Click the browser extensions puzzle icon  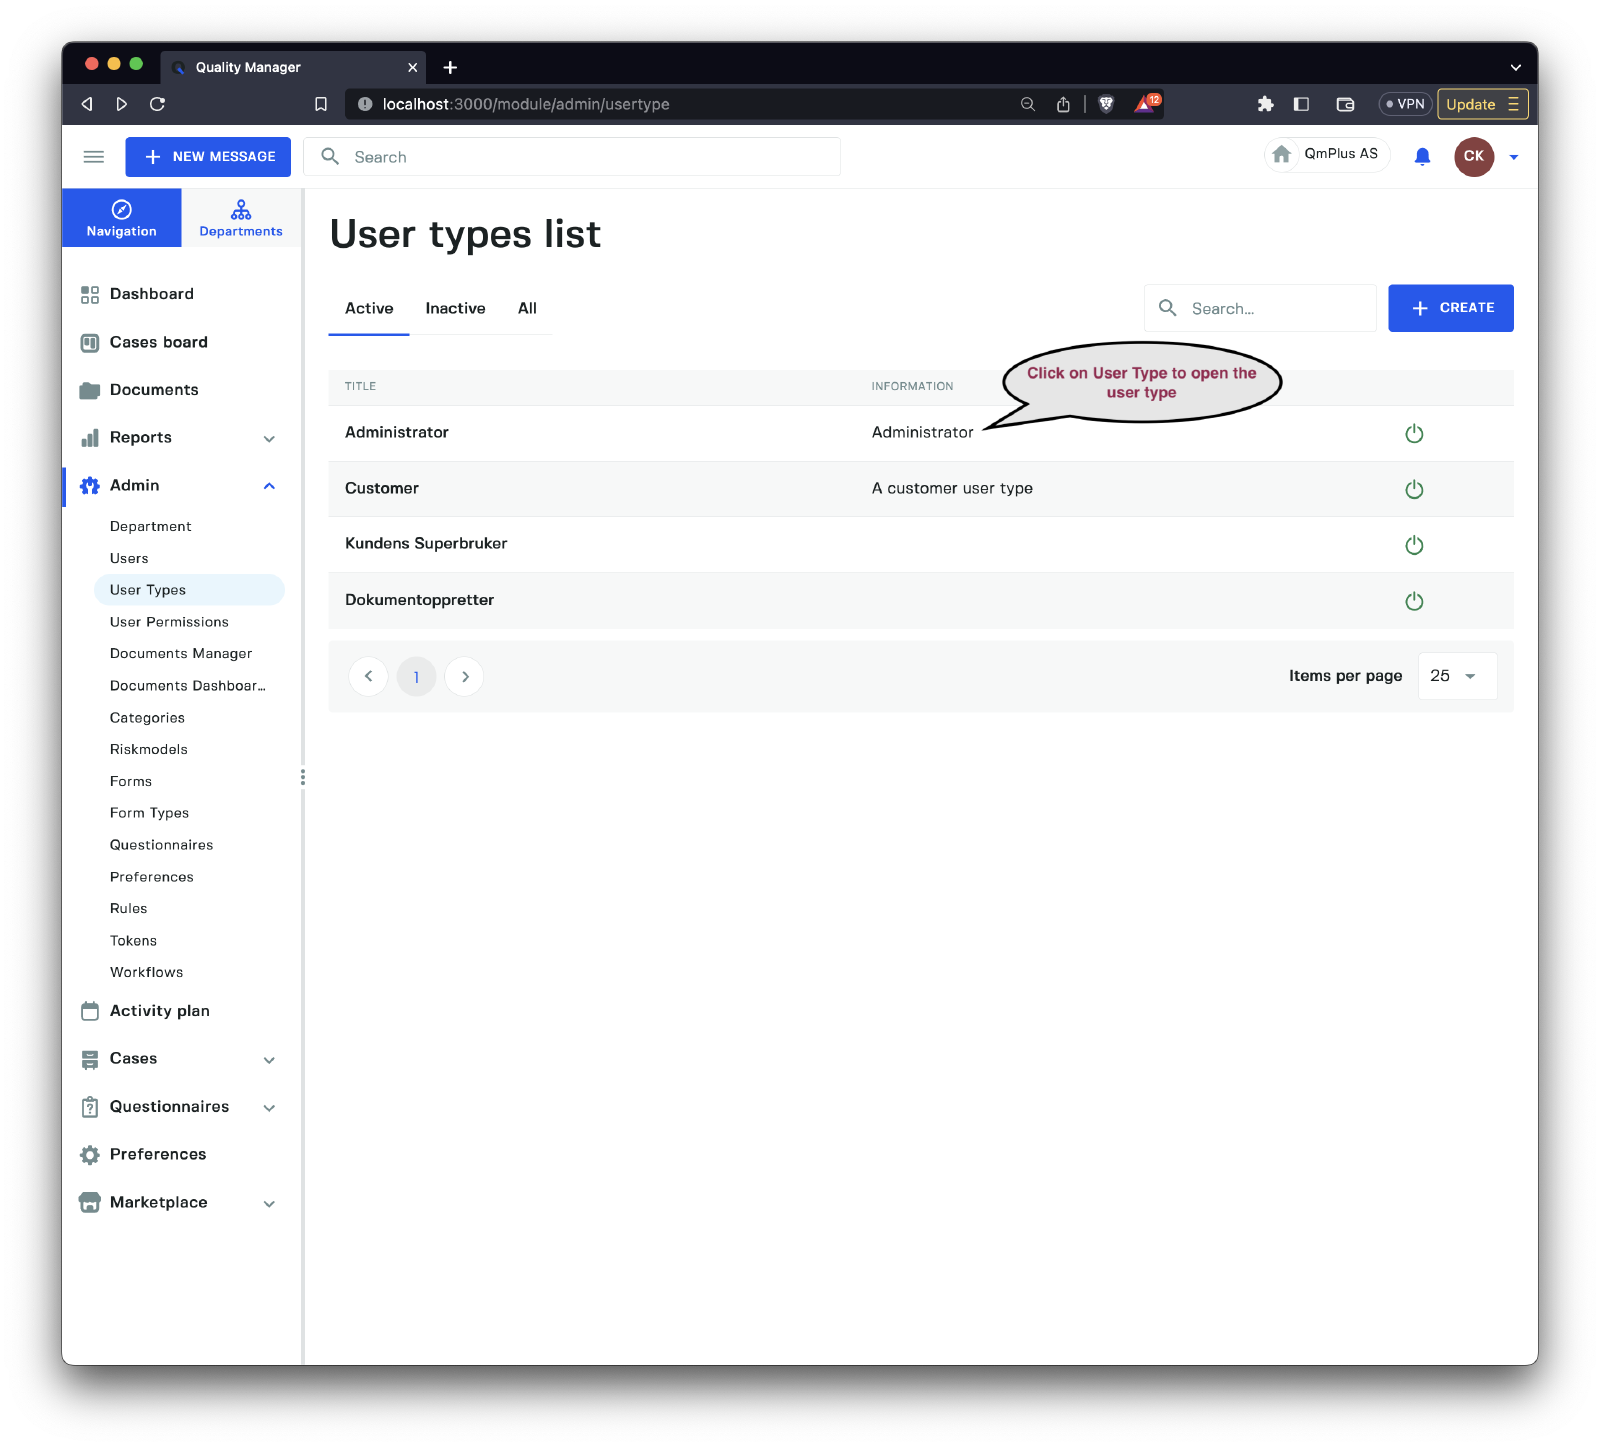(1265, 104)
